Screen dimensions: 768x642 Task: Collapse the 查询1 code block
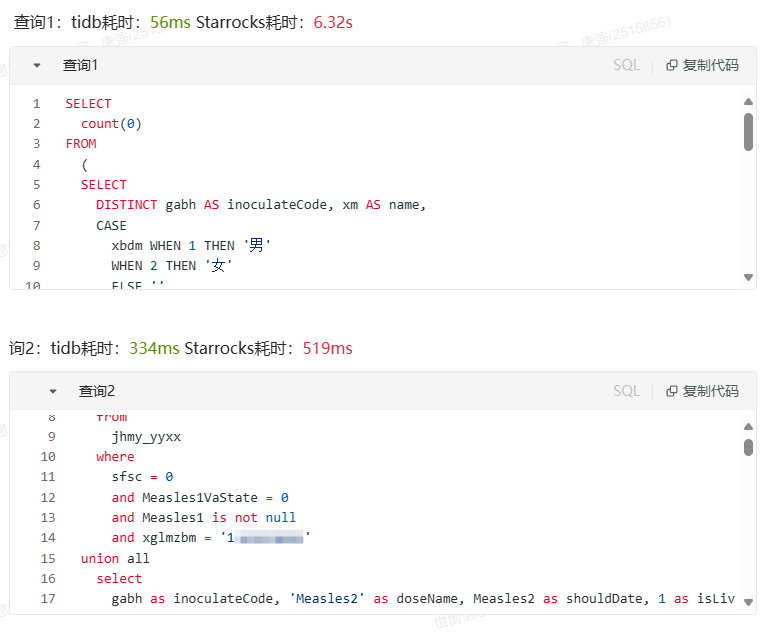tap(37, 65)
